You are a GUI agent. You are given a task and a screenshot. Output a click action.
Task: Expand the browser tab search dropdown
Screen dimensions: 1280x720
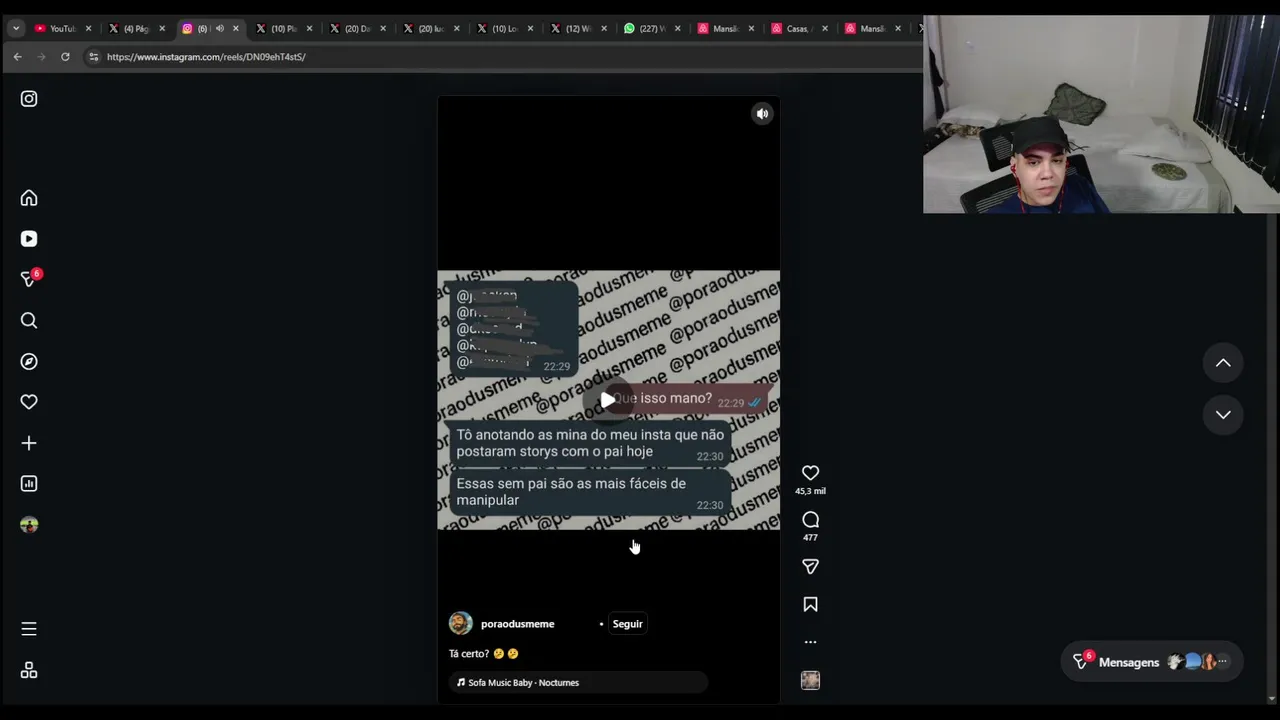(x=16, y=29)
